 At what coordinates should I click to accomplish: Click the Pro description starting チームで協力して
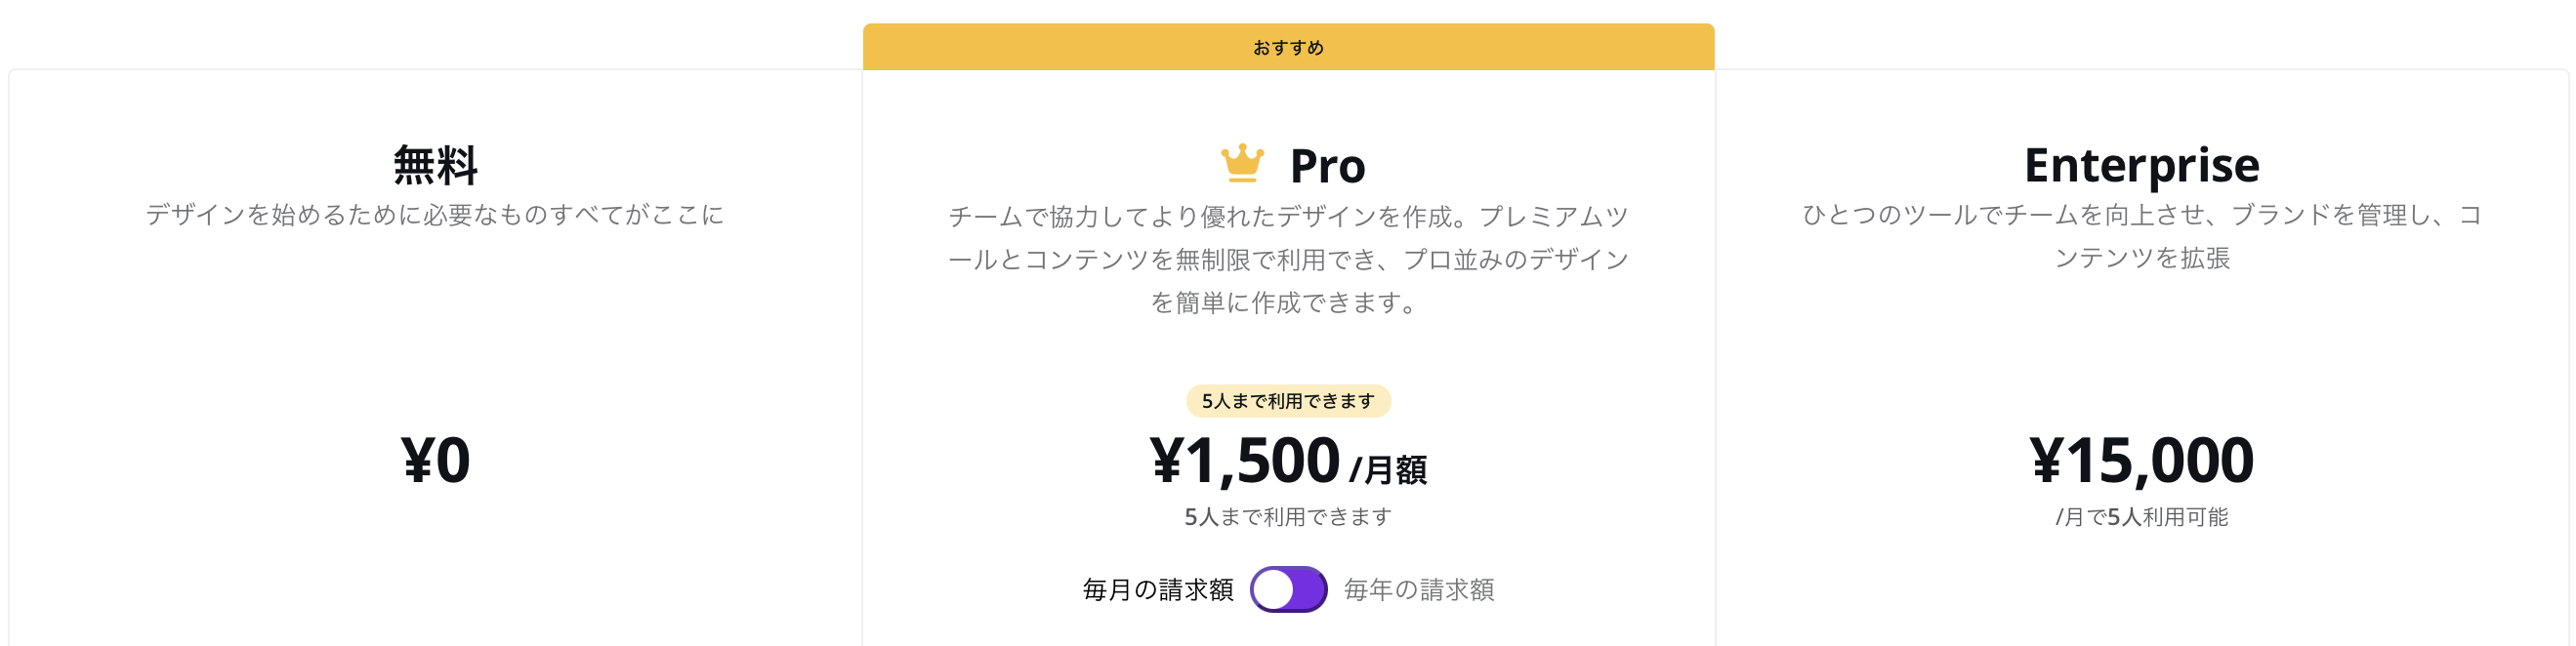[x=1288, y=259]
